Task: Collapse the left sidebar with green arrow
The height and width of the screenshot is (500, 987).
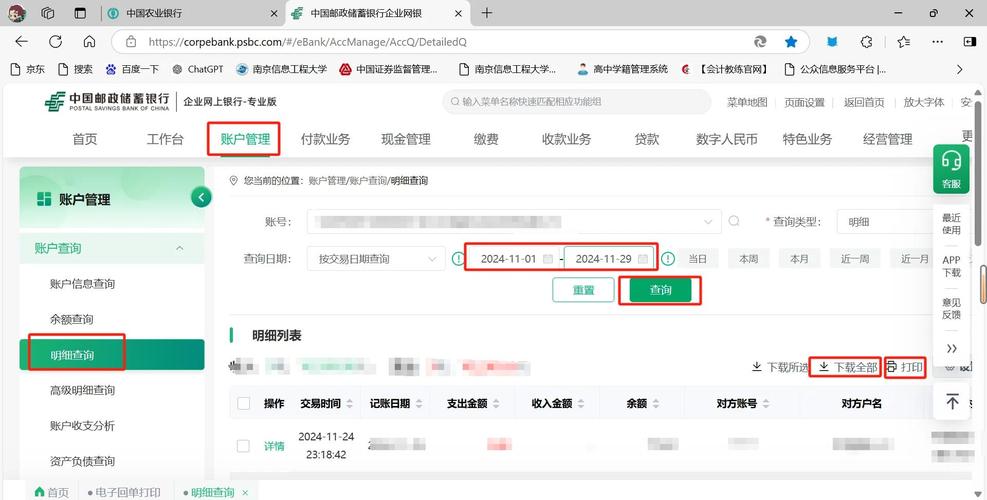Action: coord(202,197)
